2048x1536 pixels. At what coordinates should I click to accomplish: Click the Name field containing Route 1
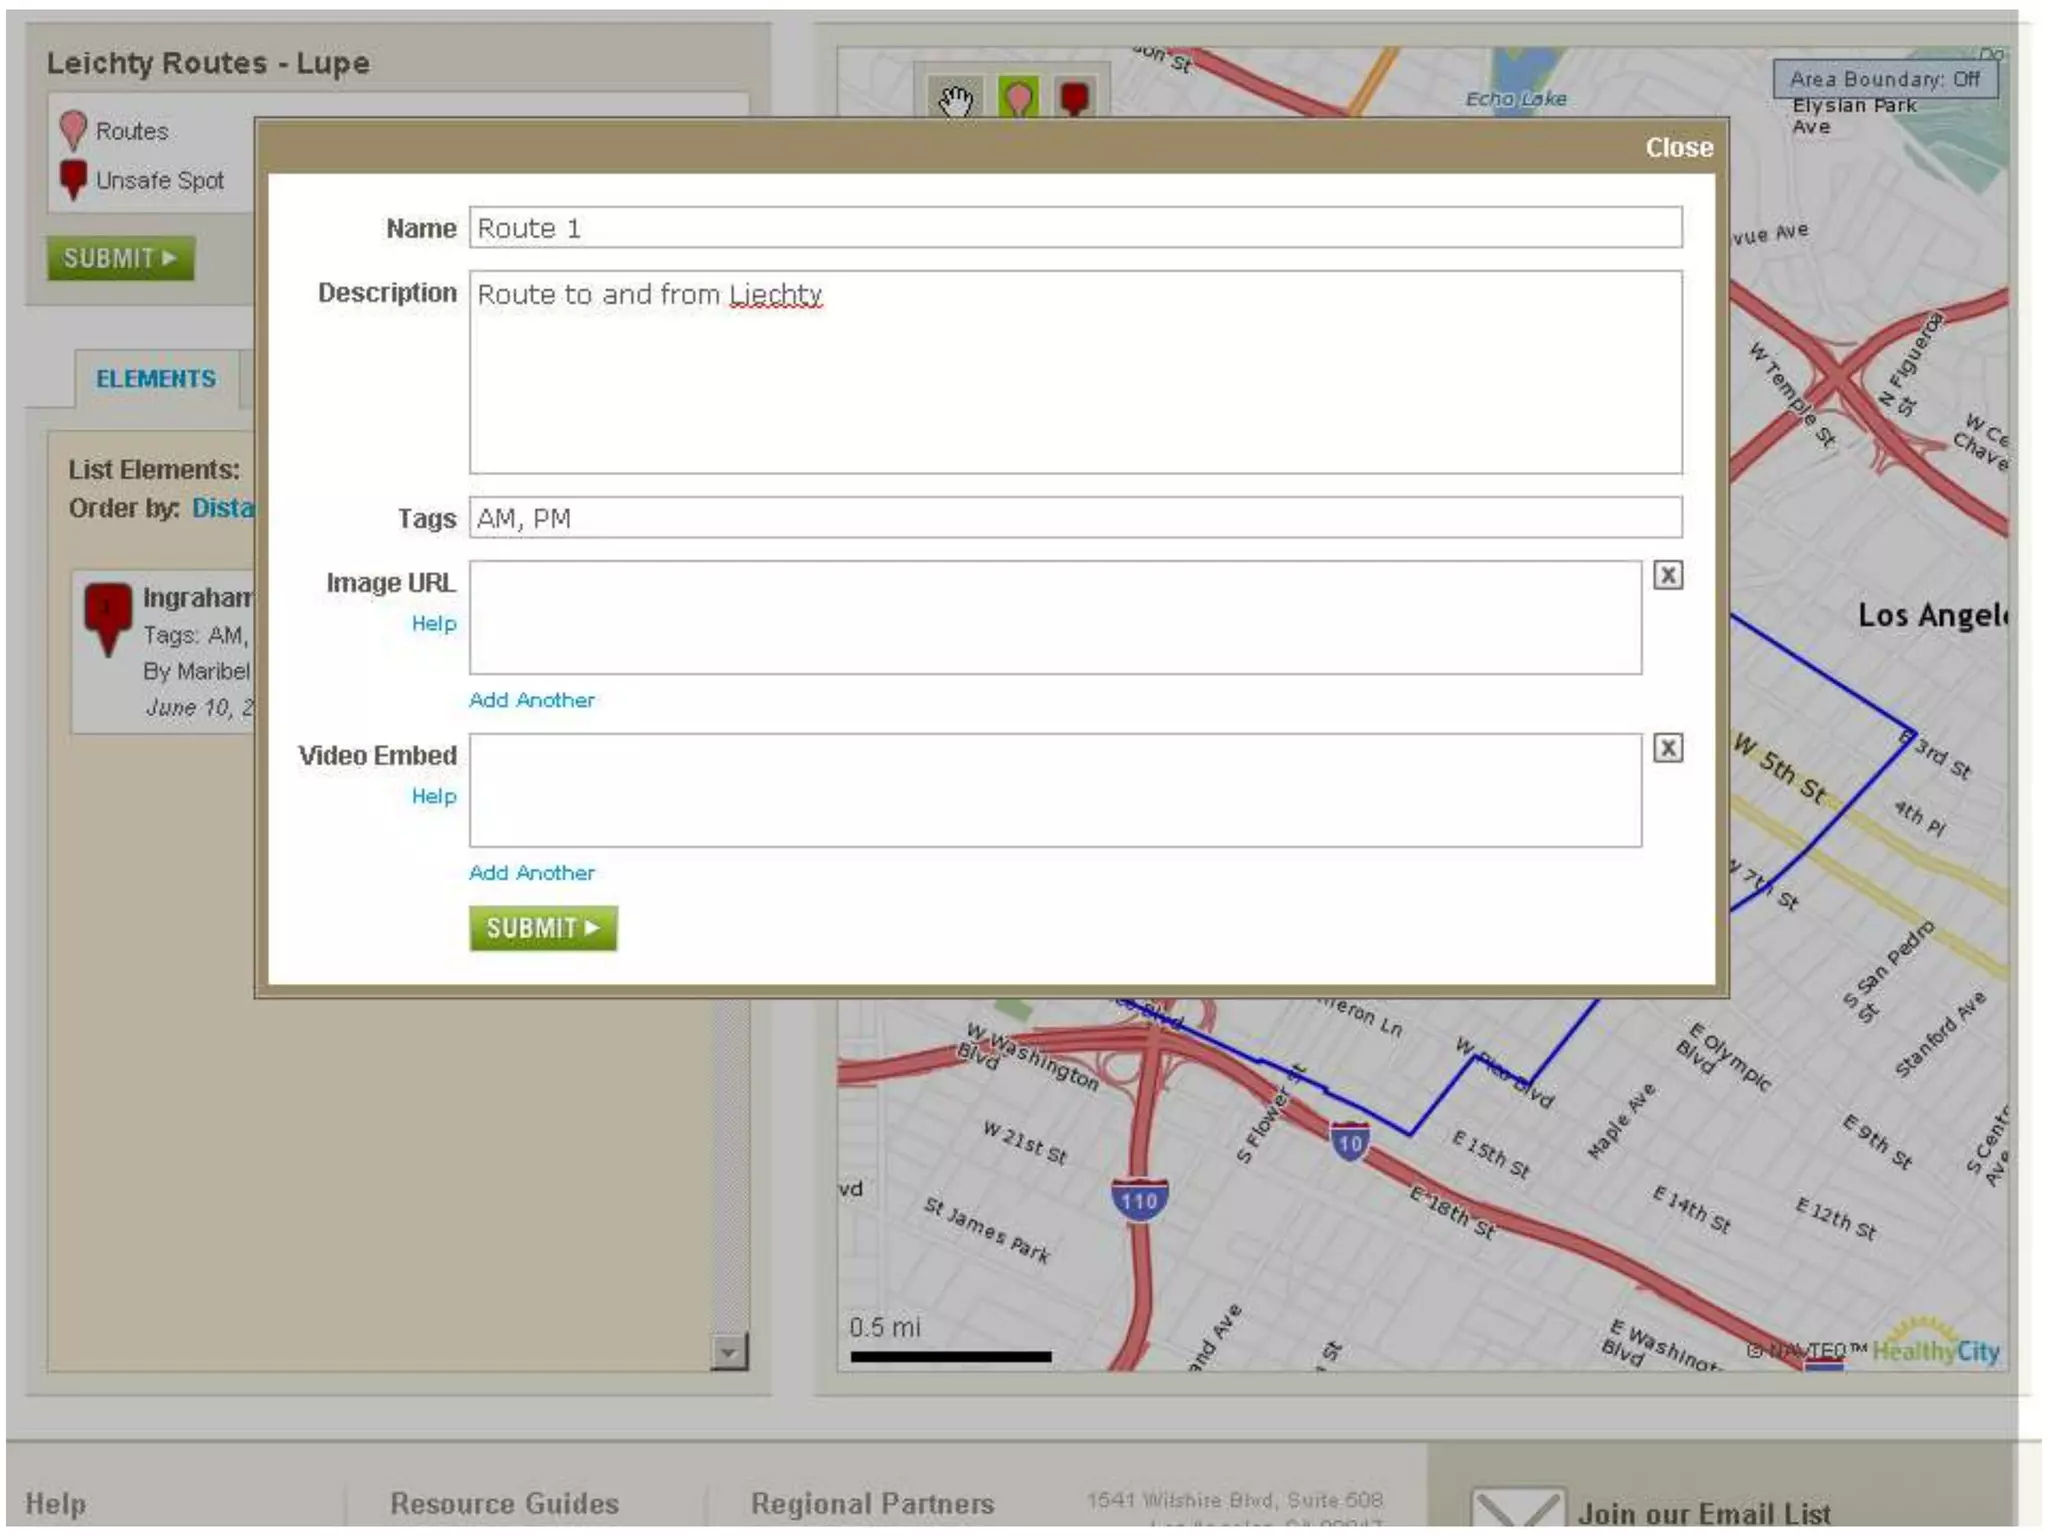[x=1075, y=228]
